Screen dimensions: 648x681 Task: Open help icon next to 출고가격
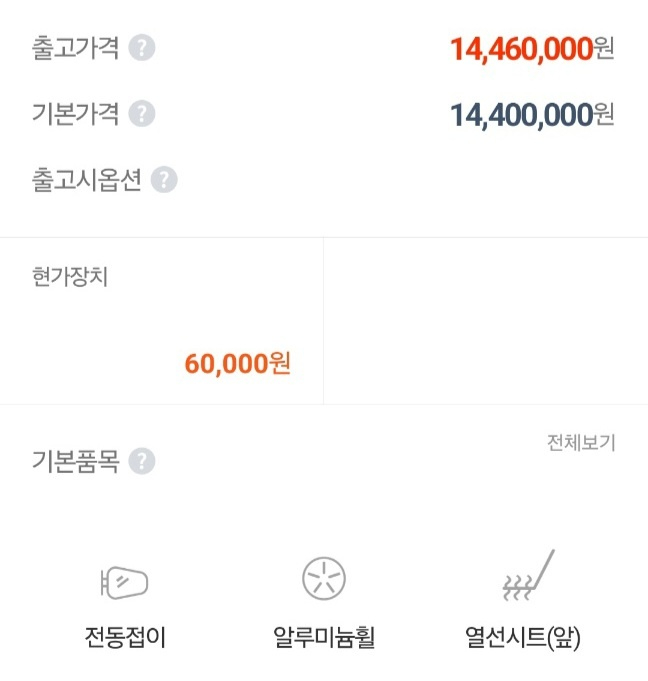point(142,48)
